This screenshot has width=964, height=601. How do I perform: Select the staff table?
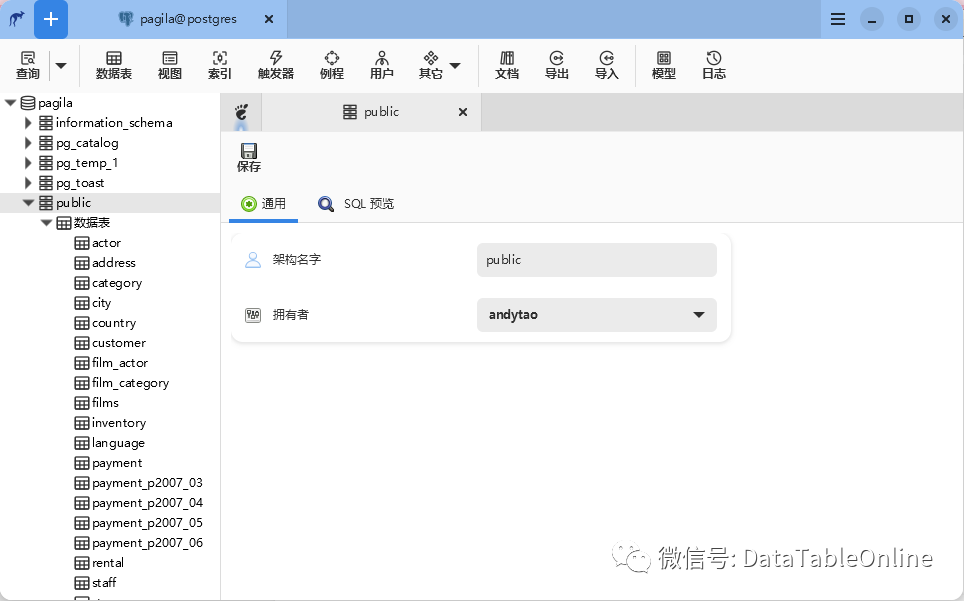coord(104,583)
